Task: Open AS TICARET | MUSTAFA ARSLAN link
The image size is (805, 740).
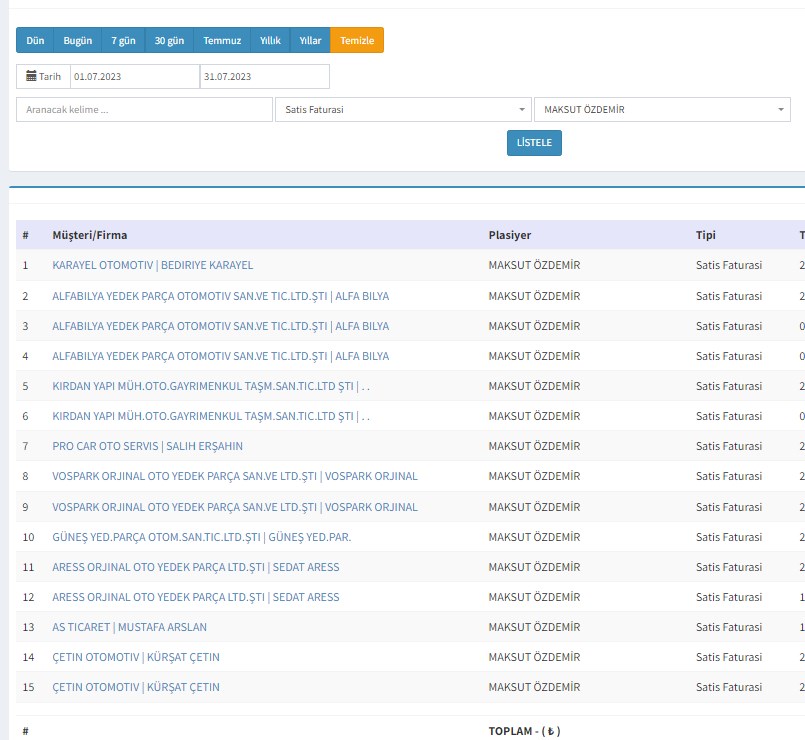Action: pos(129,627)
